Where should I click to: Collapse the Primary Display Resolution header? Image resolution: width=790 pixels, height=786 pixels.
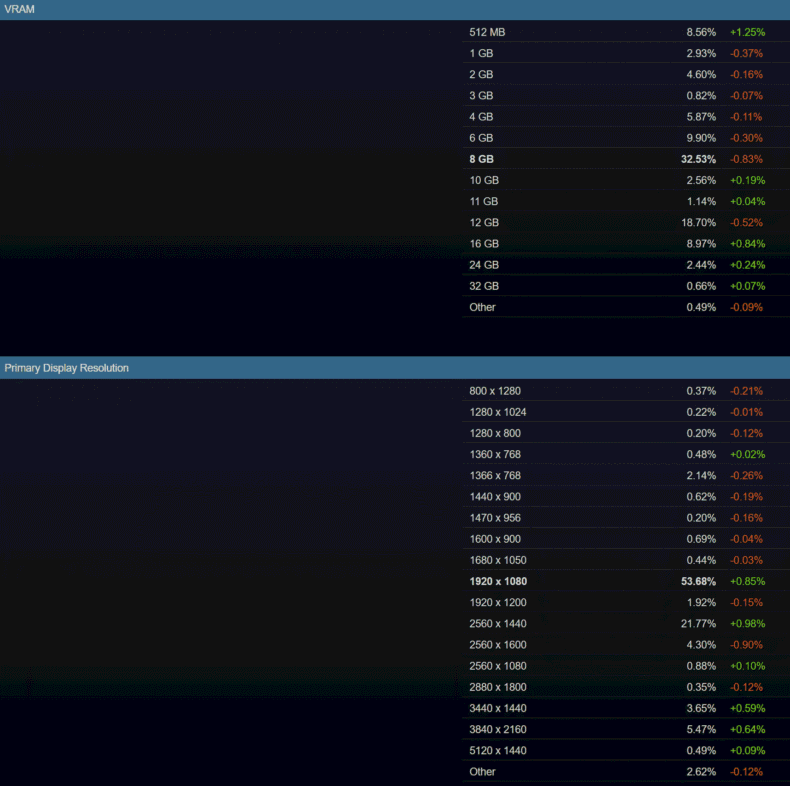[x=66, y=368]
